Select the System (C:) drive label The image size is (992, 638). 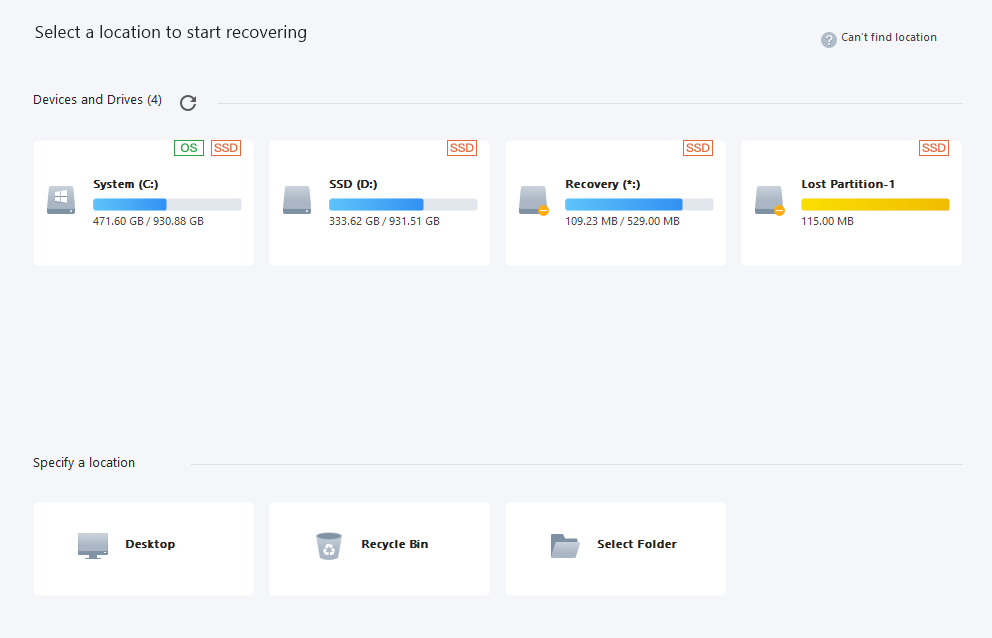pyautogui.click(x=125, y=184)
